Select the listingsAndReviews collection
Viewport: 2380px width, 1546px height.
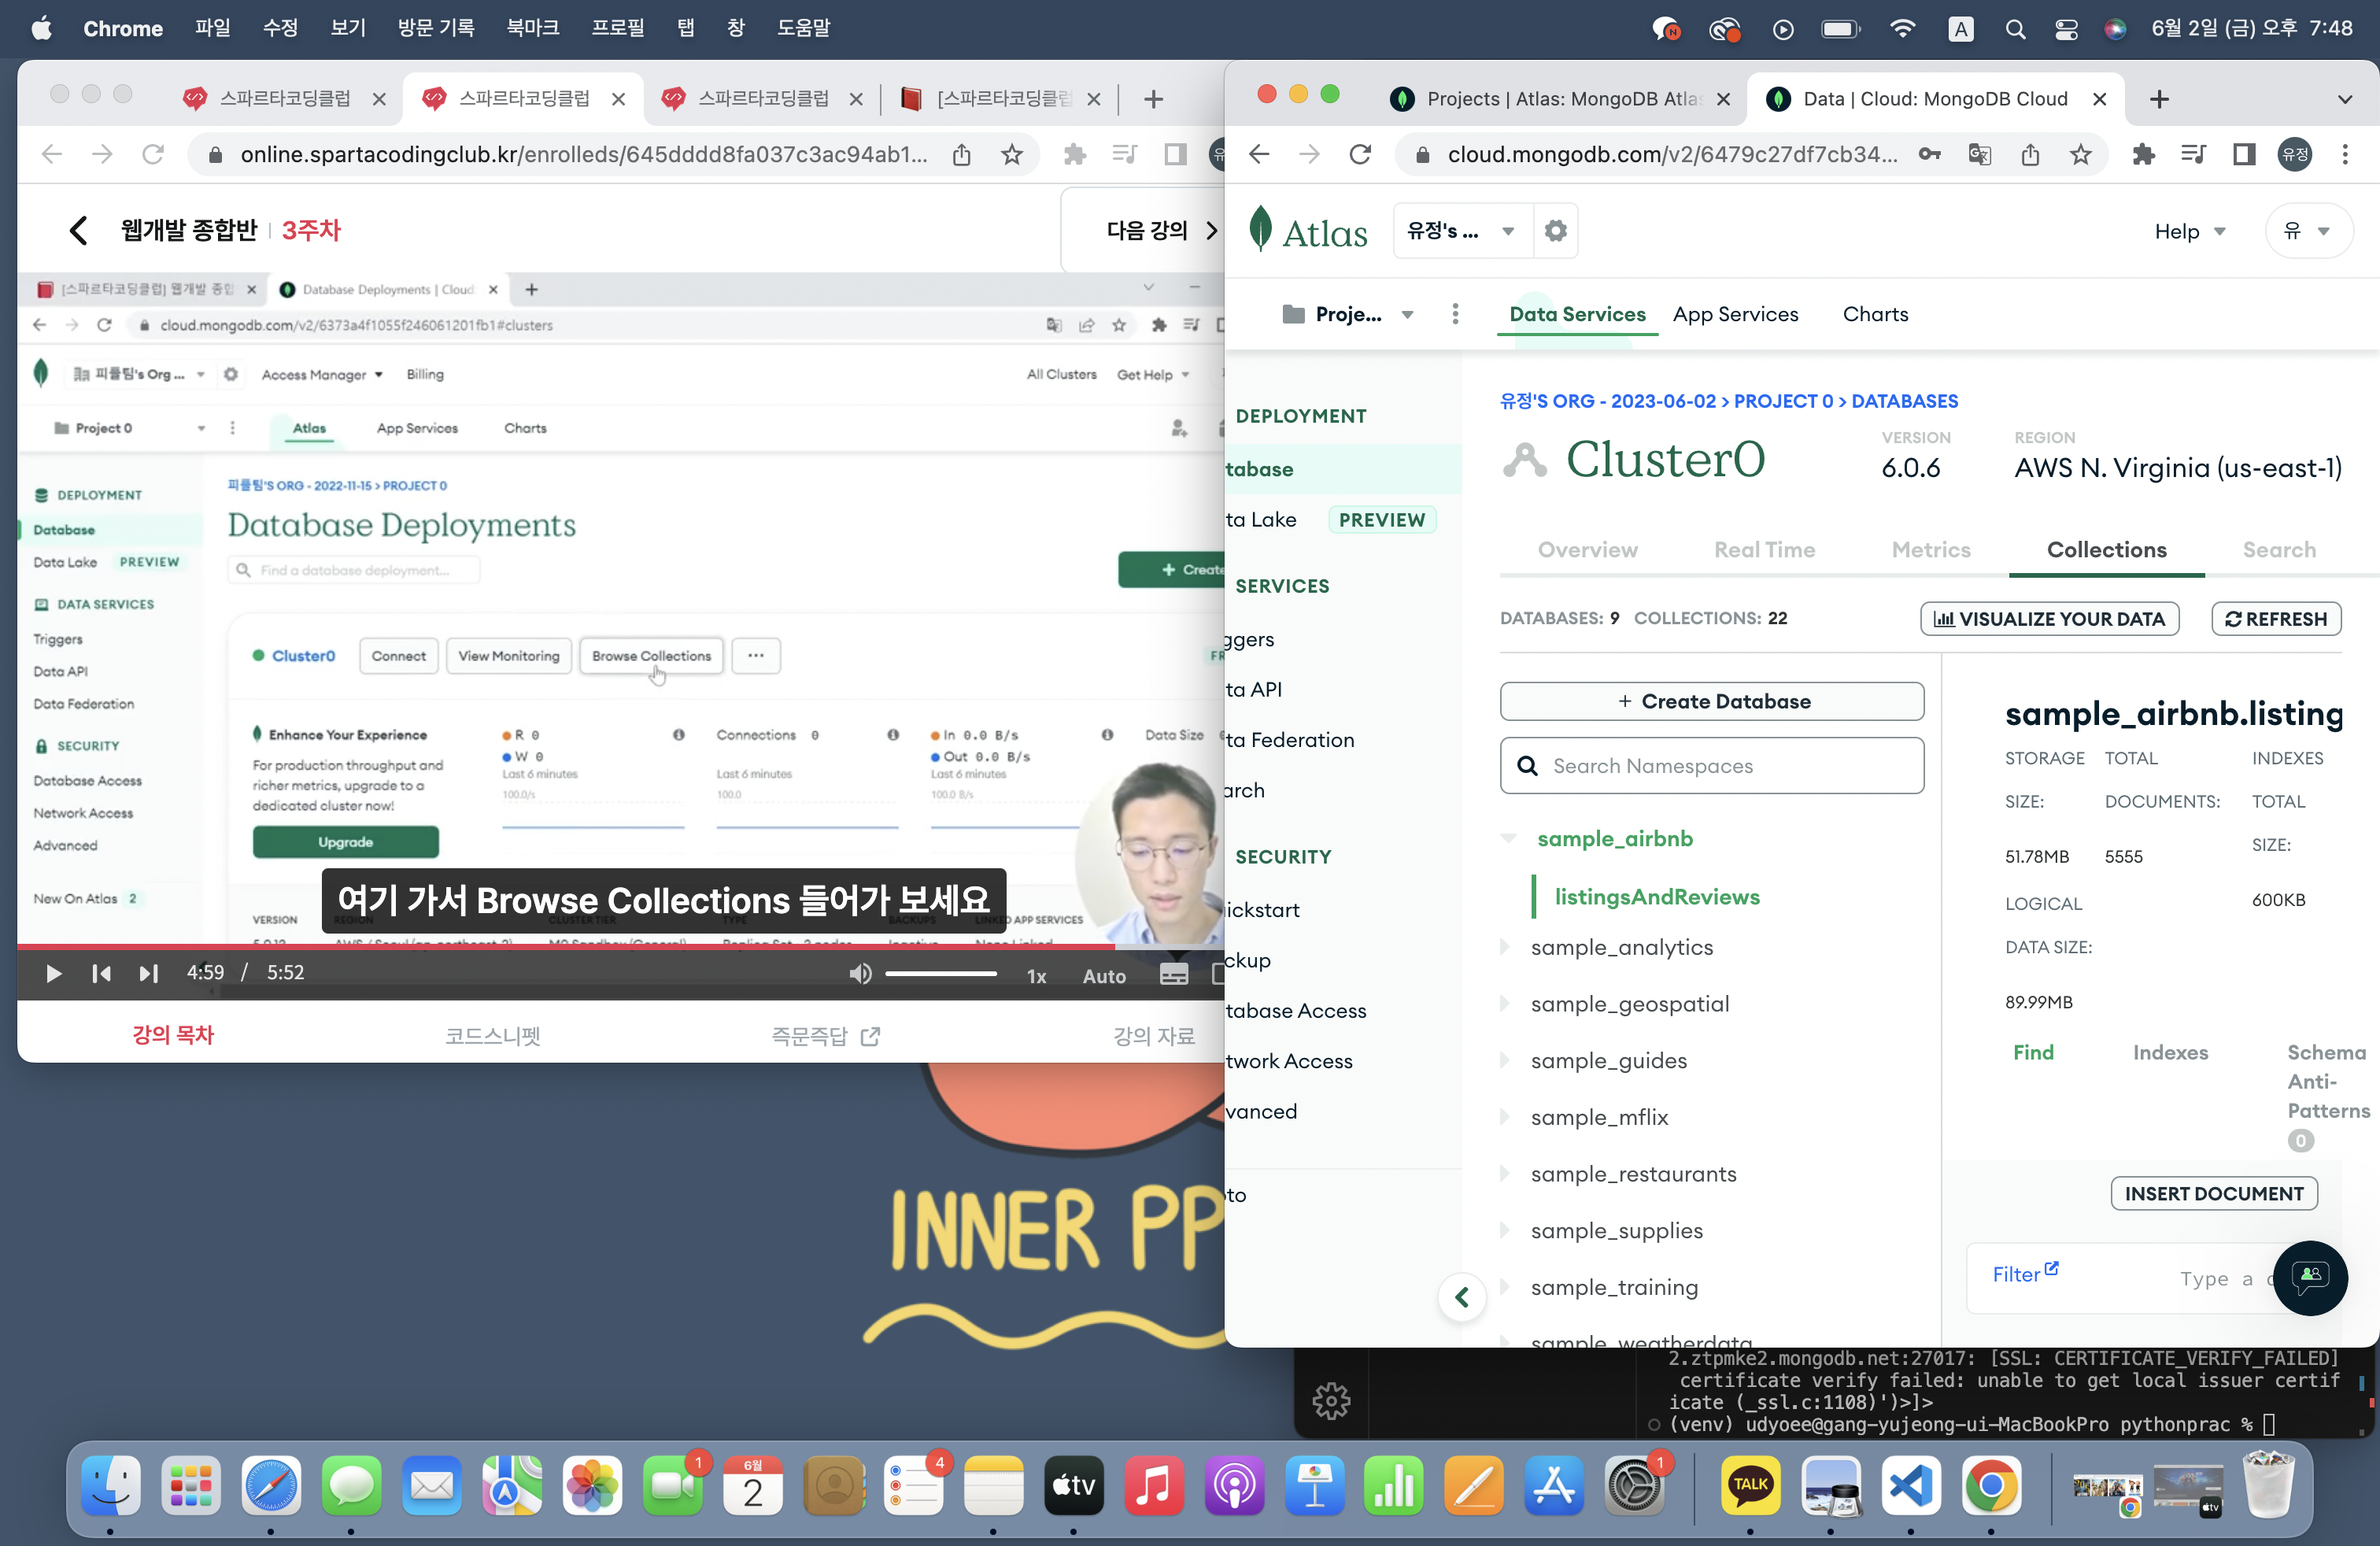pos(1656,896)
